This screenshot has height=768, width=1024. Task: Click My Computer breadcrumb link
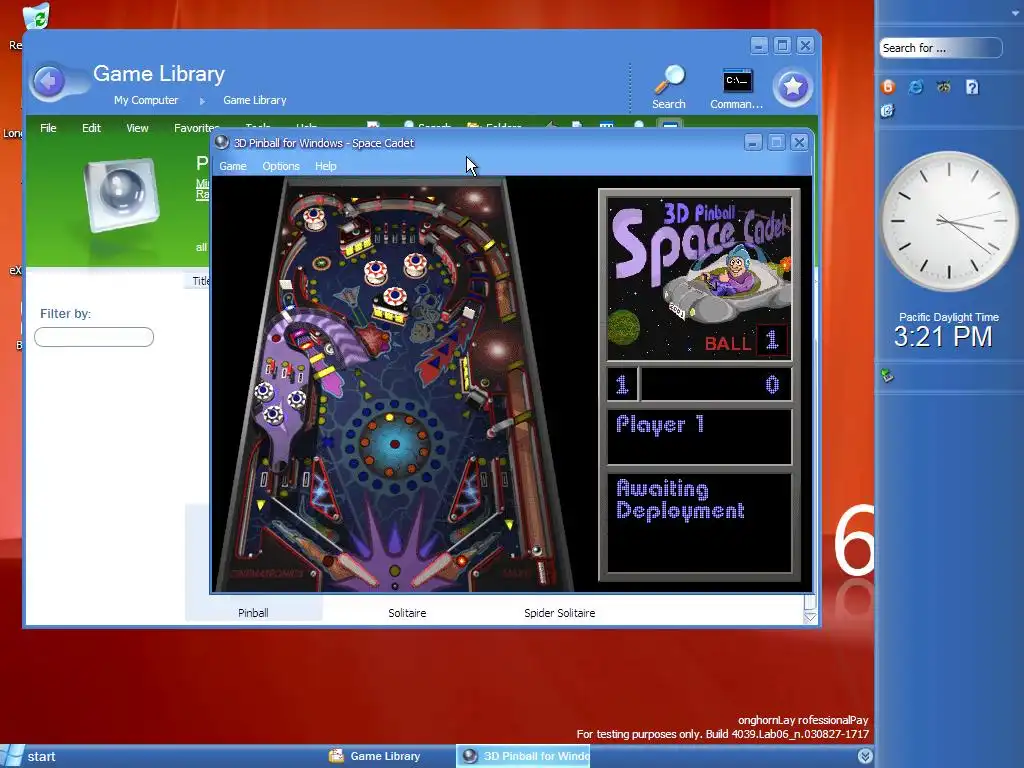146,100
